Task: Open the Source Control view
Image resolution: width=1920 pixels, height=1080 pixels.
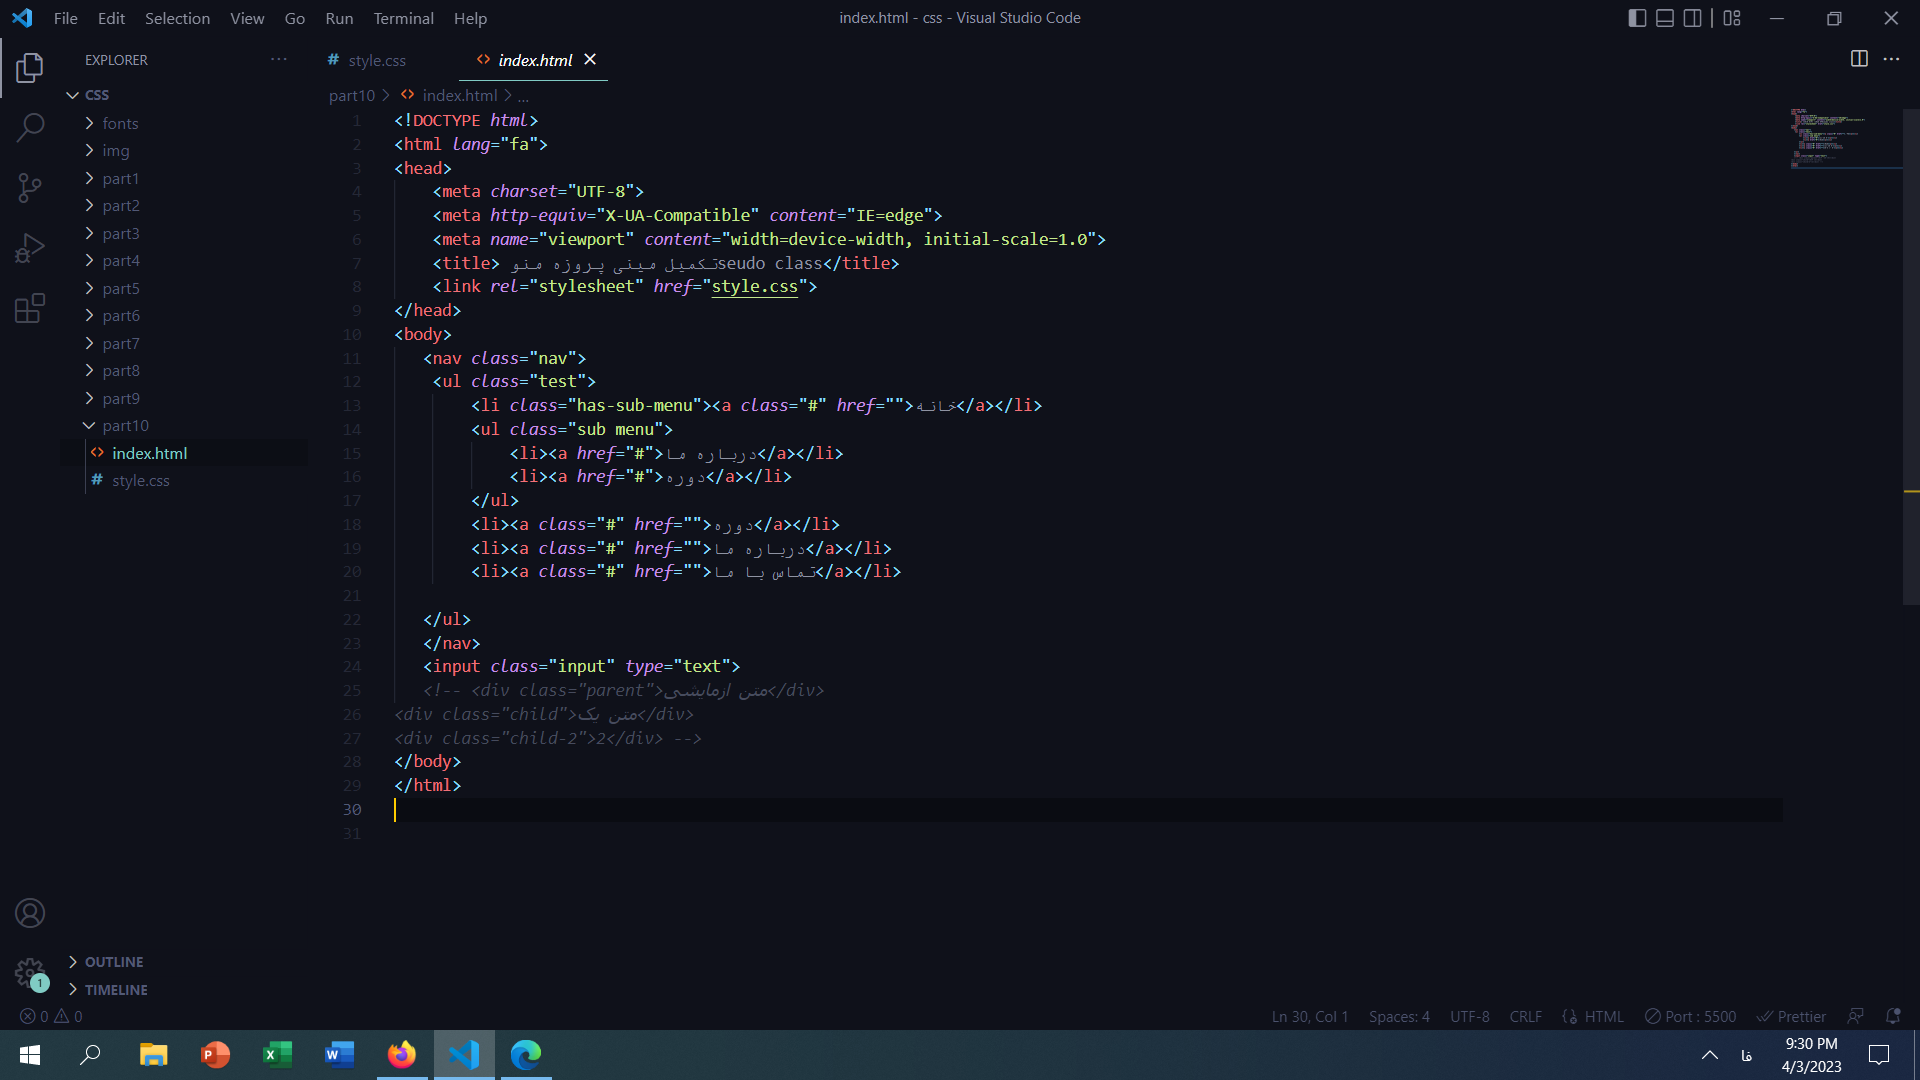Action: pos(30,187)
